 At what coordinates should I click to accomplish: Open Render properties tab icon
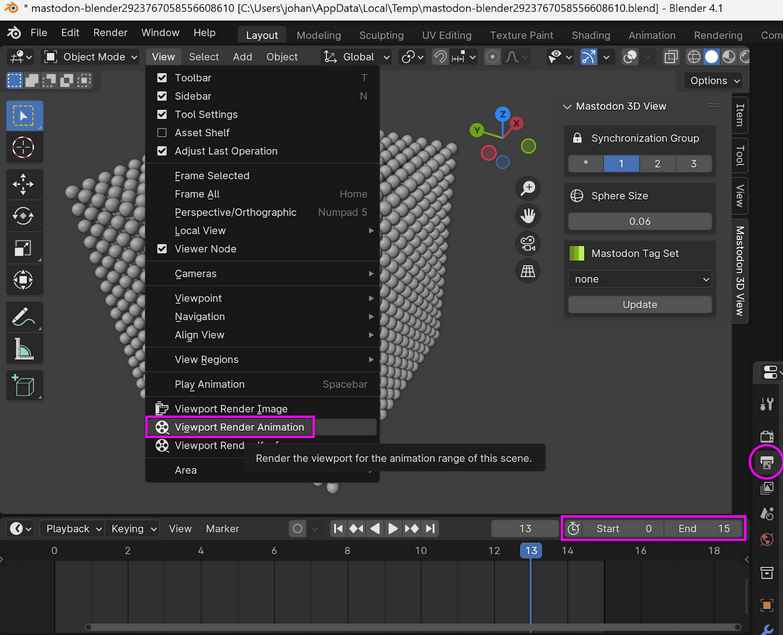766,436
